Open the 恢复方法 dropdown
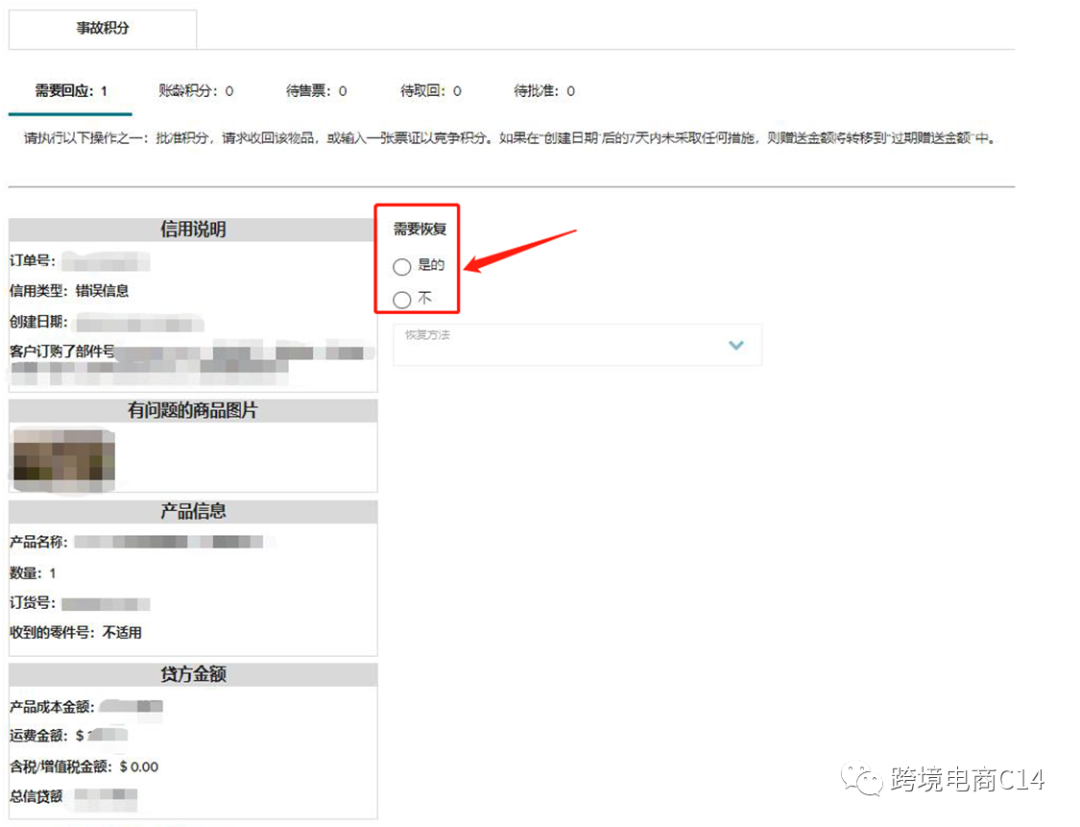The width and height of the screenshot is (1080, 827). click(x=577, y=345)
